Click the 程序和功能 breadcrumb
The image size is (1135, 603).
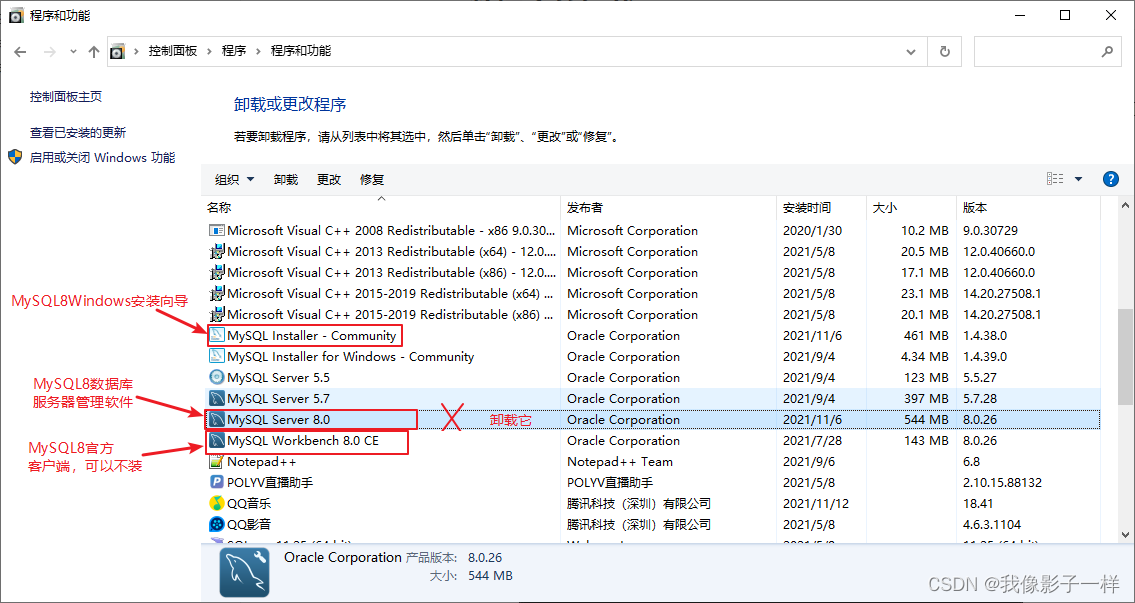(301, 51)
